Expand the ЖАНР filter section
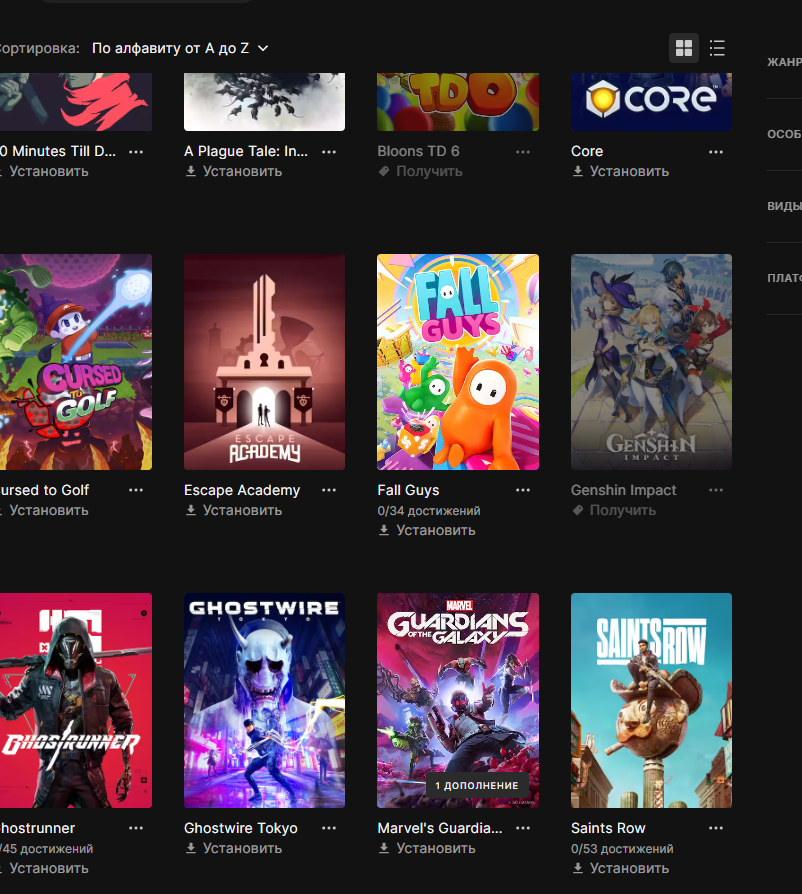Screen dimensions: 802x894 pos(784,62)
